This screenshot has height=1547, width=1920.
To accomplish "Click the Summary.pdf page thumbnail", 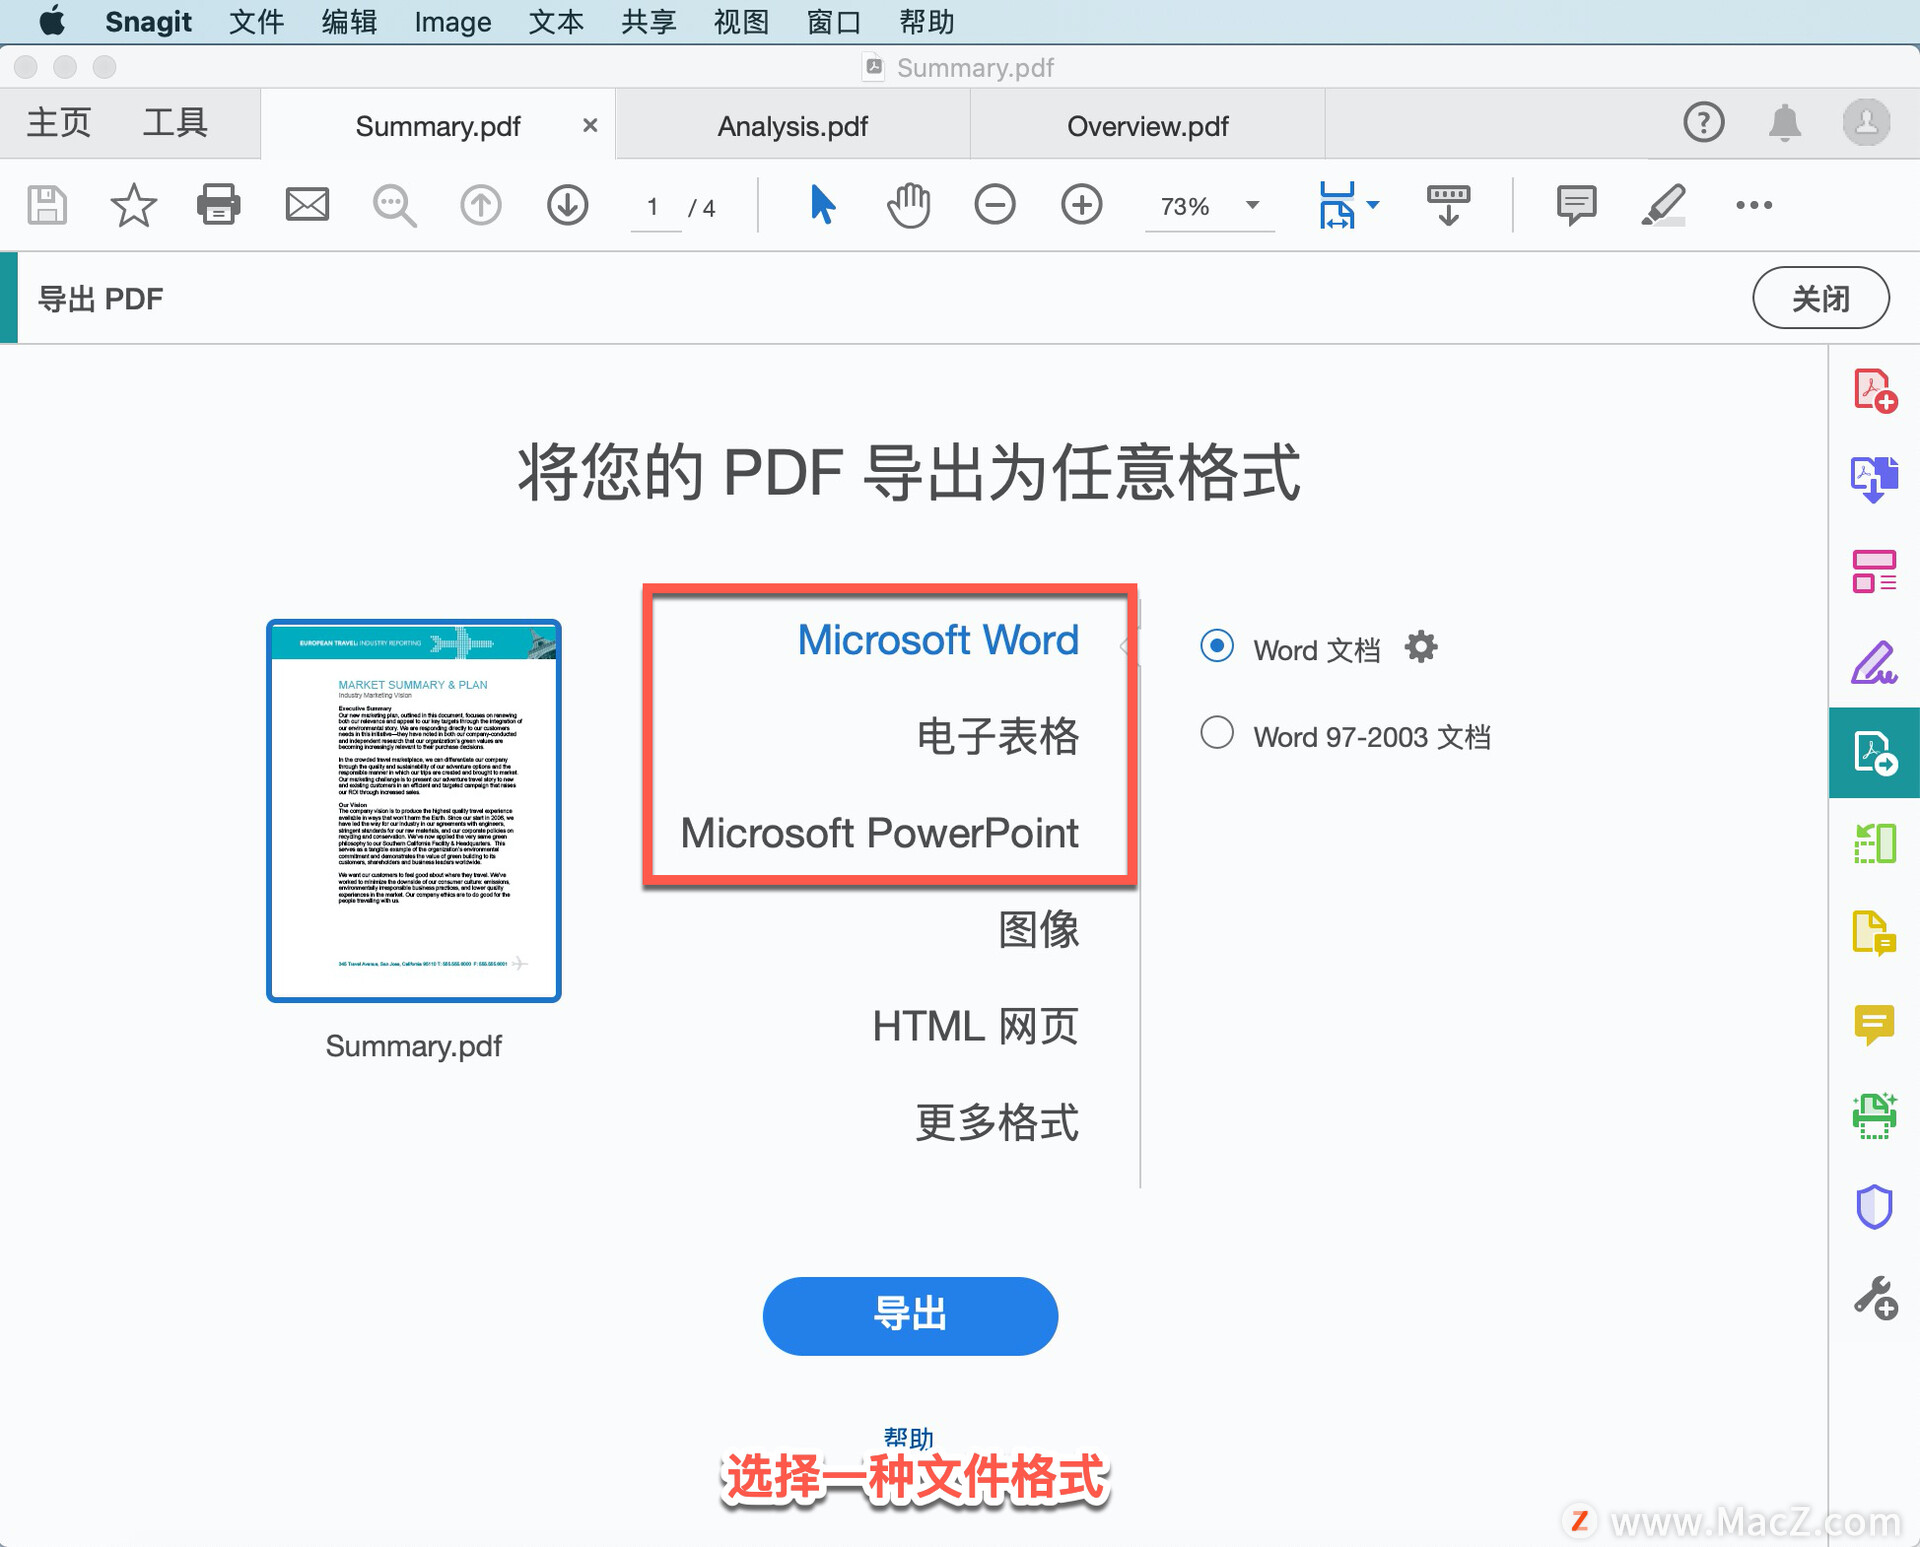I will (x=414, y=810).
